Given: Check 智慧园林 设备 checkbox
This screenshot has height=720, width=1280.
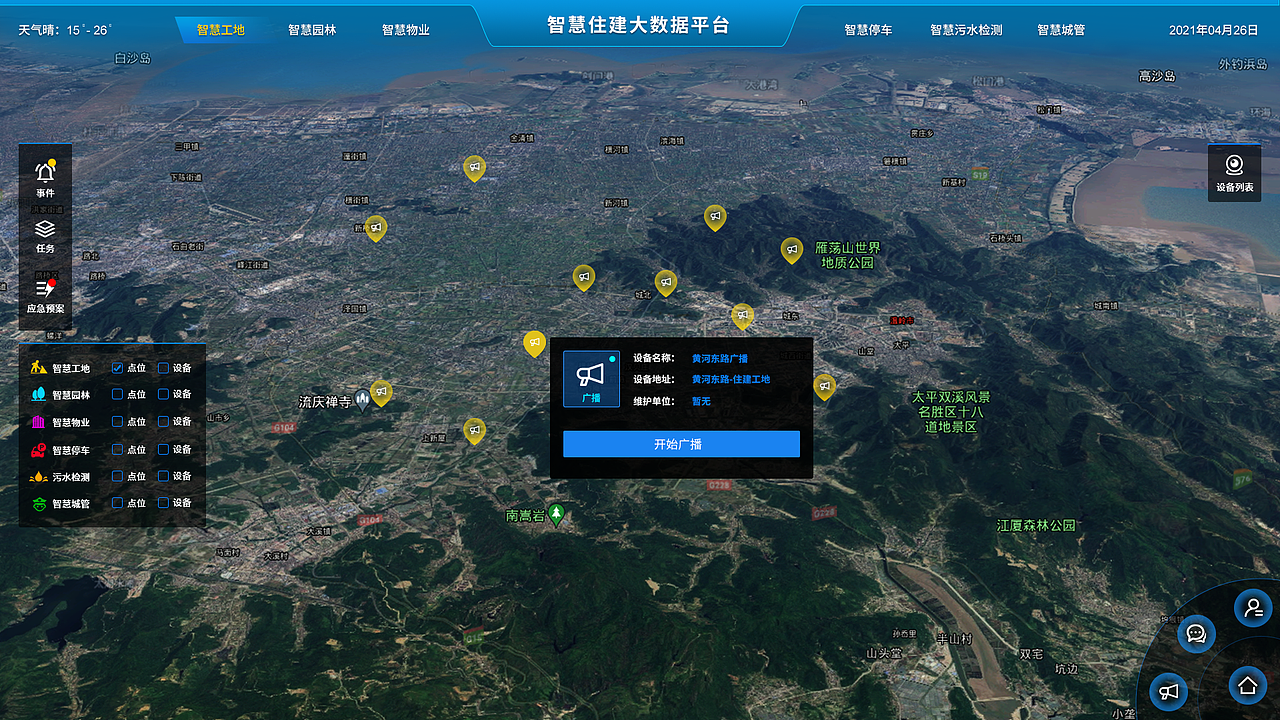Looking at the screenshot, I should click(x=163, y=394).
